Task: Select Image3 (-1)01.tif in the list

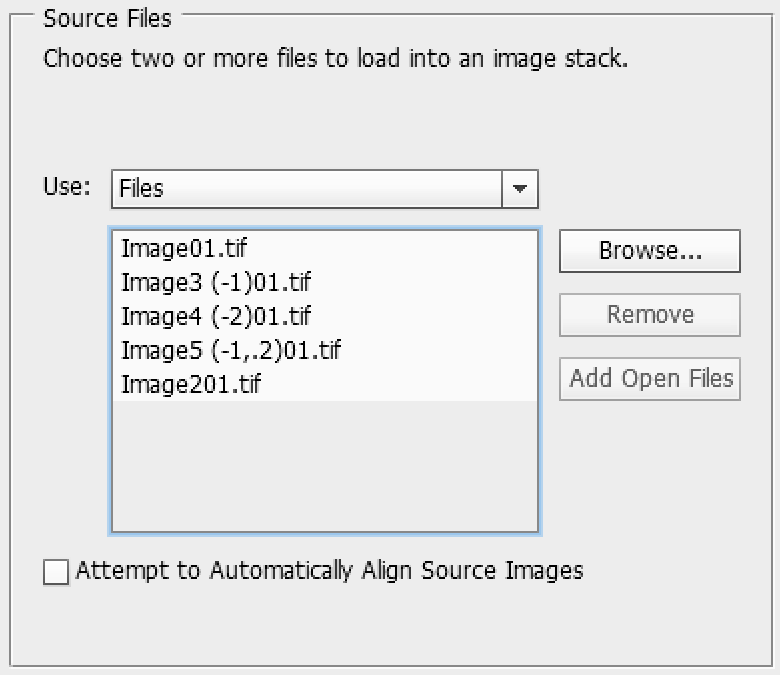Action: coord(325,282)
